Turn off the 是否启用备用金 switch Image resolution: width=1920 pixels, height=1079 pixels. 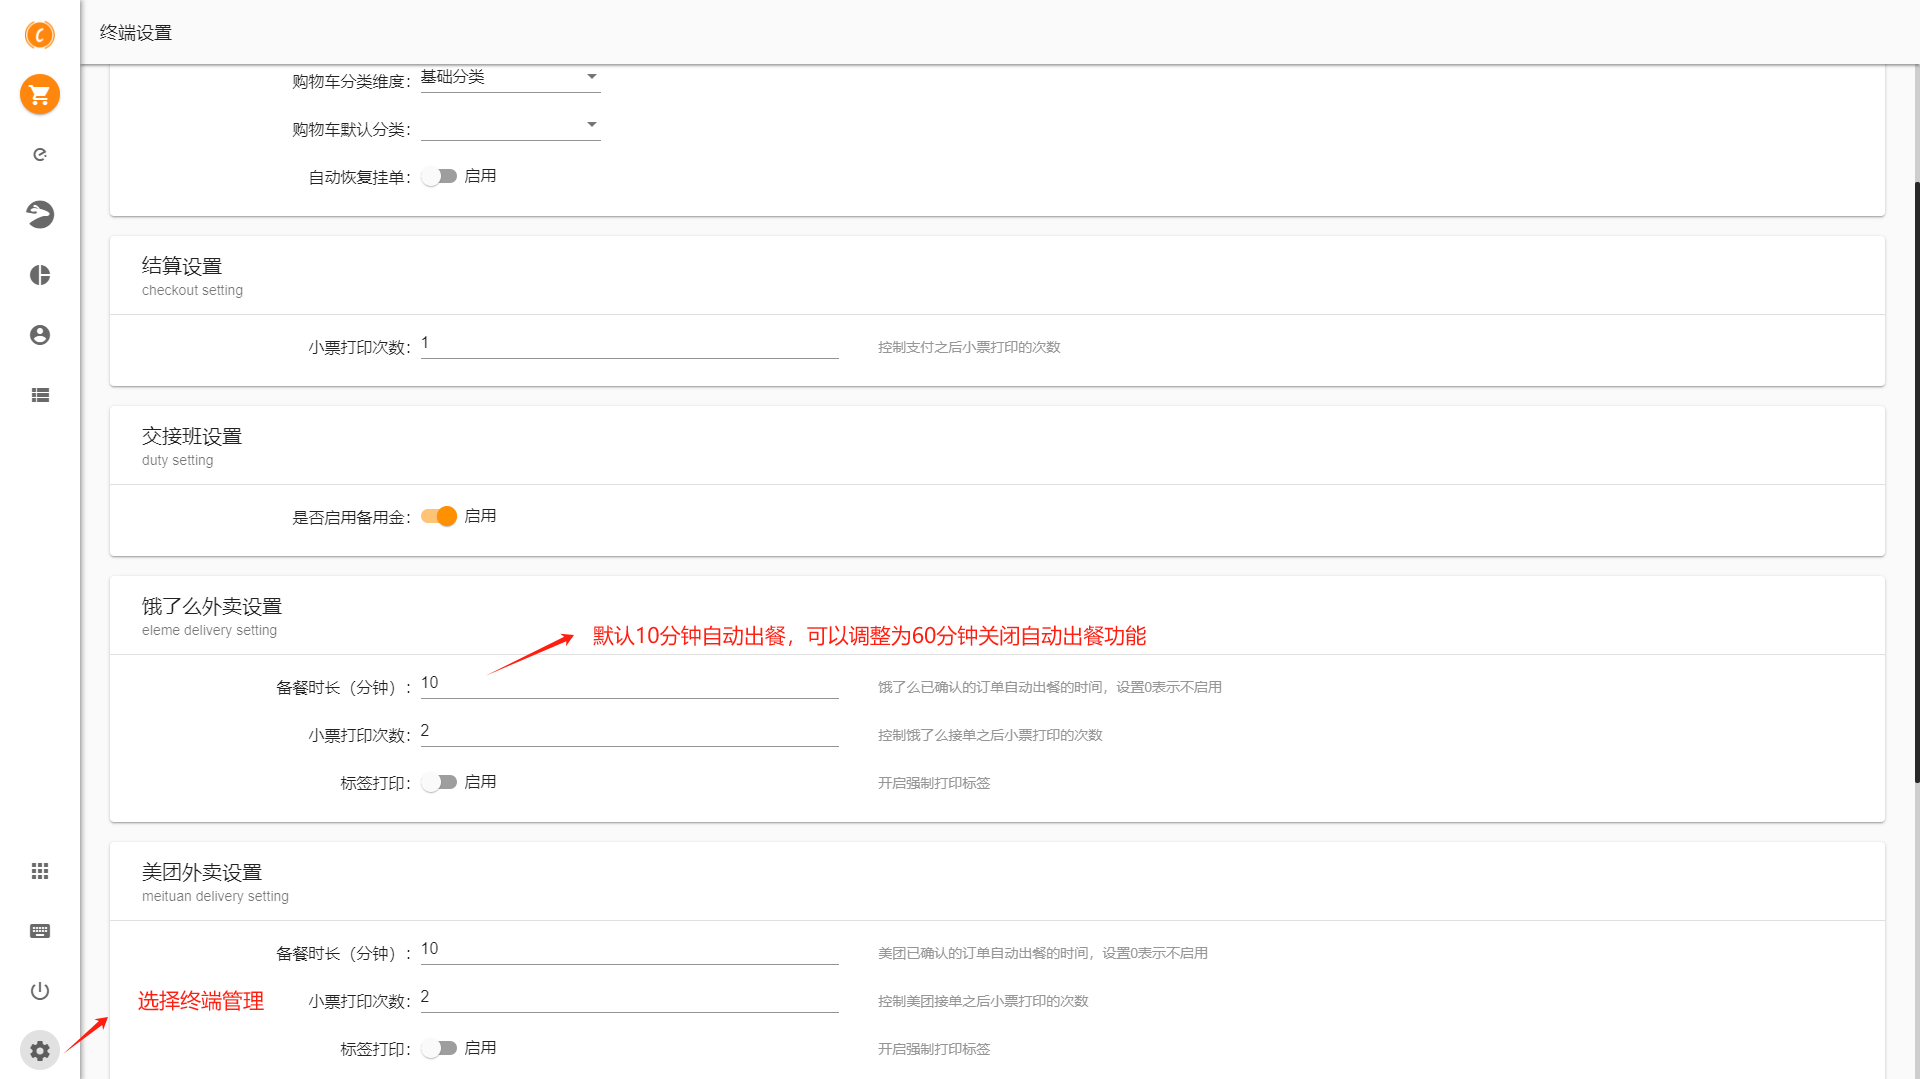pos(439,517)
